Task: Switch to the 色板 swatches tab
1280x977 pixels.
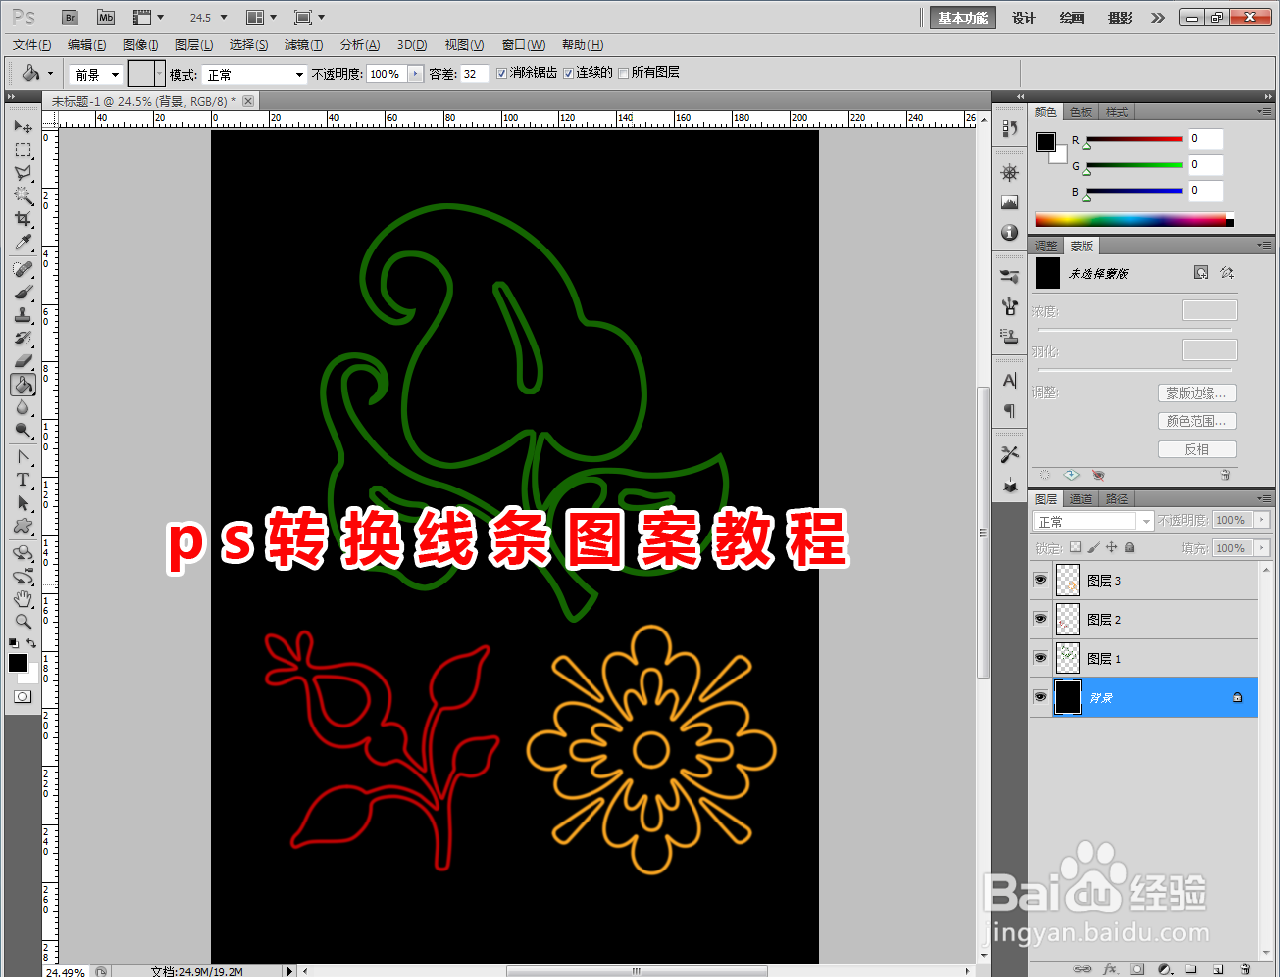Action: 1081,112
